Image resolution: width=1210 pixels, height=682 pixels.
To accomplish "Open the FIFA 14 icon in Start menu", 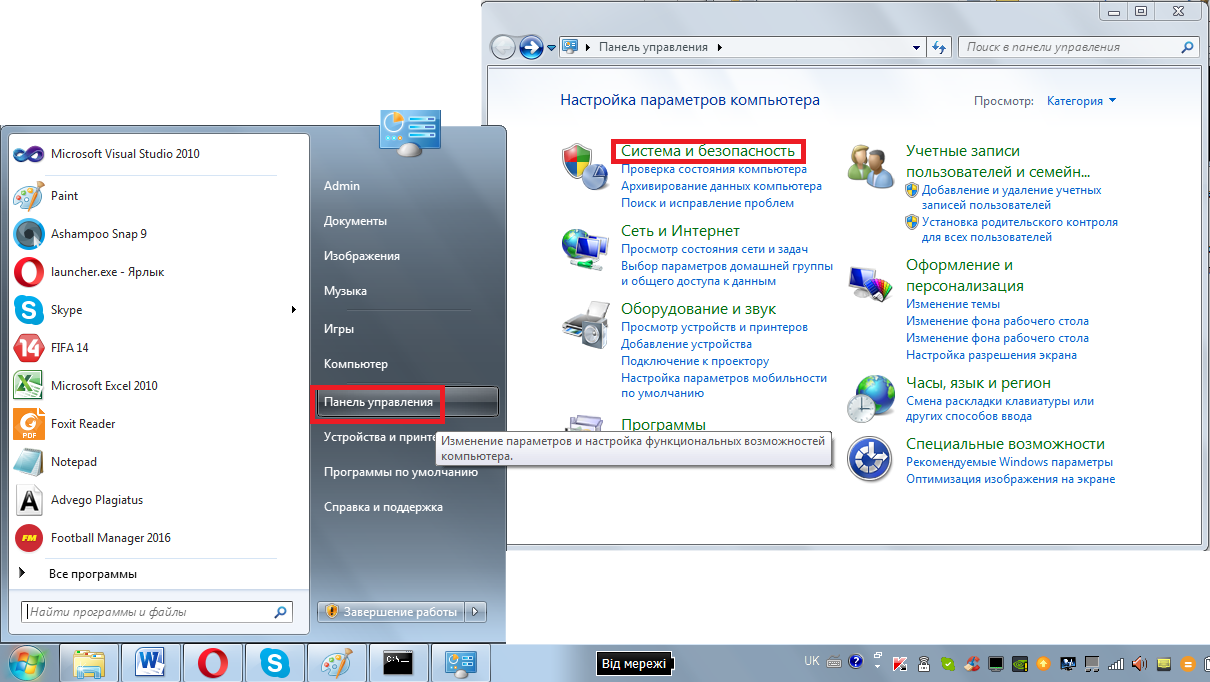I will click(x=29, y=348).
